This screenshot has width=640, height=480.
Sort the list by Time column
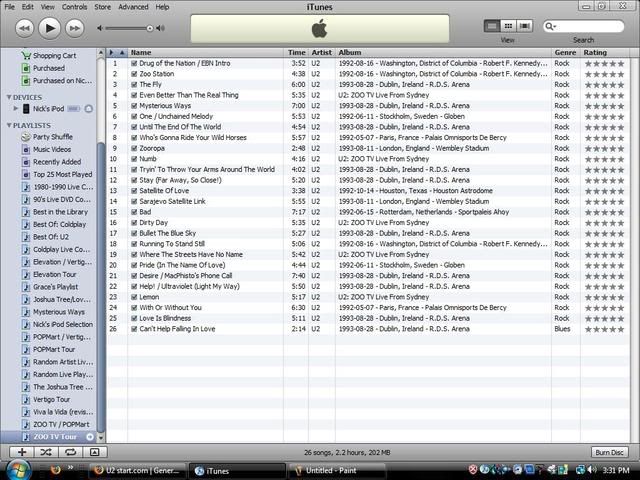pyautogui.click(x=296, y=52)
